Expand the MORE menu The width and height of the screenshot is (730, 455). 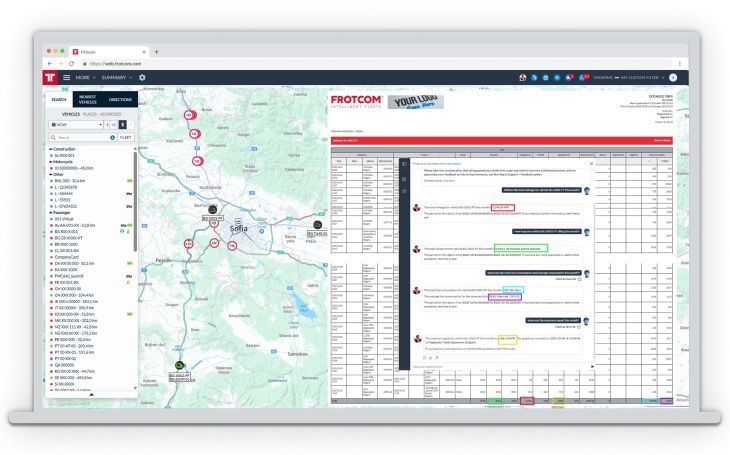click(x=86, y=77)
